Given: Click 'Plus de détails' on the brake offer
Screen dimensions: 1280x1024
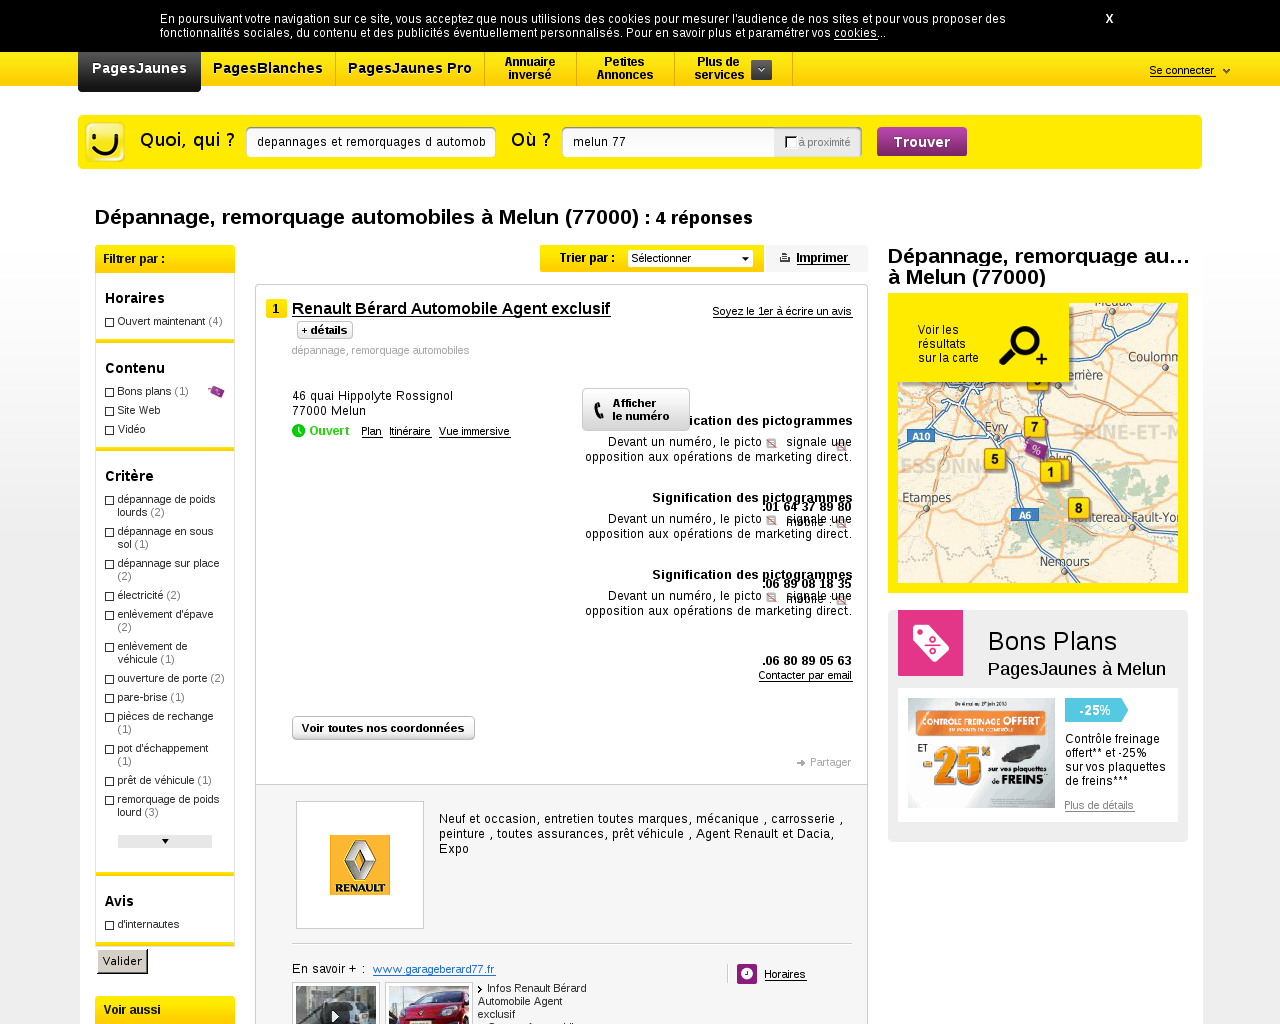Looking at the screenshot, I should pos(1099,806).
